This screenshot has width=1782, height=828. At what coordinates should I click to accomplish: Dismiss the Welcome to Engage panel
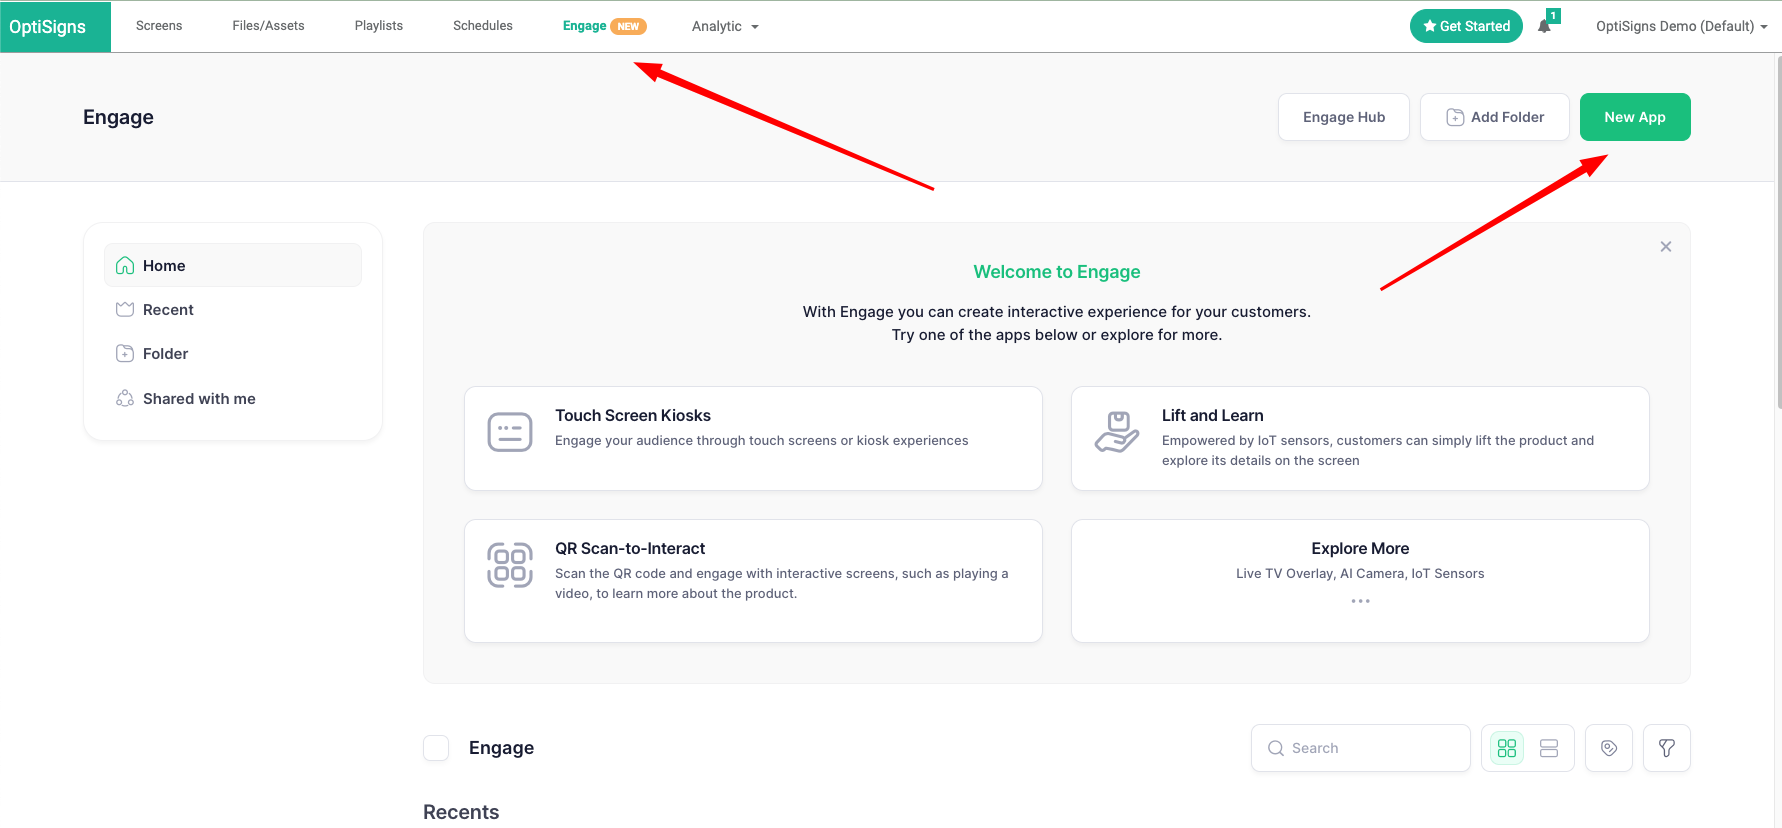pyautogui.click(x=1665, y=247)
